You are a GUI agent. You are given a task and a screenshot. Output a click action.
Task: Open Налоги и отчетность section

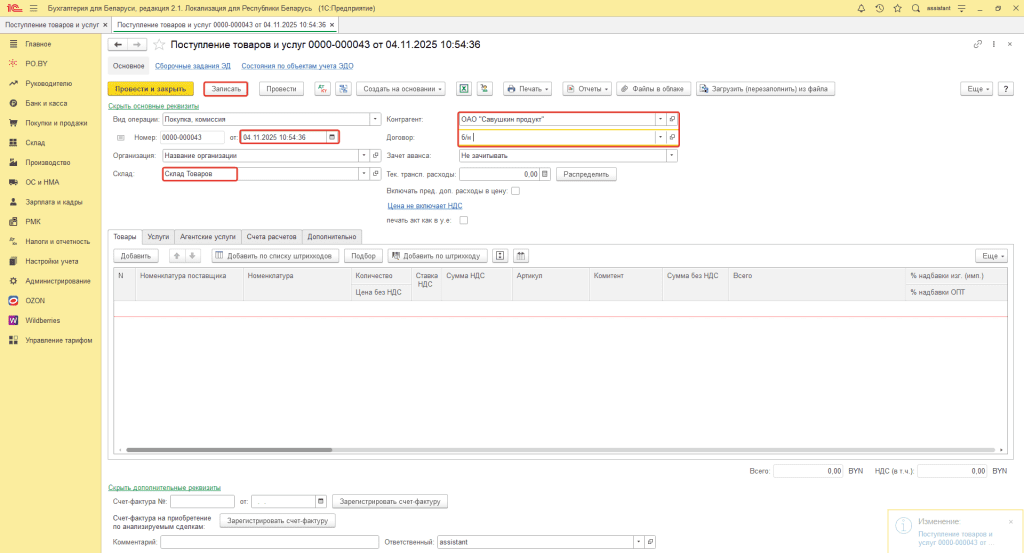click(x=57, y=241)
